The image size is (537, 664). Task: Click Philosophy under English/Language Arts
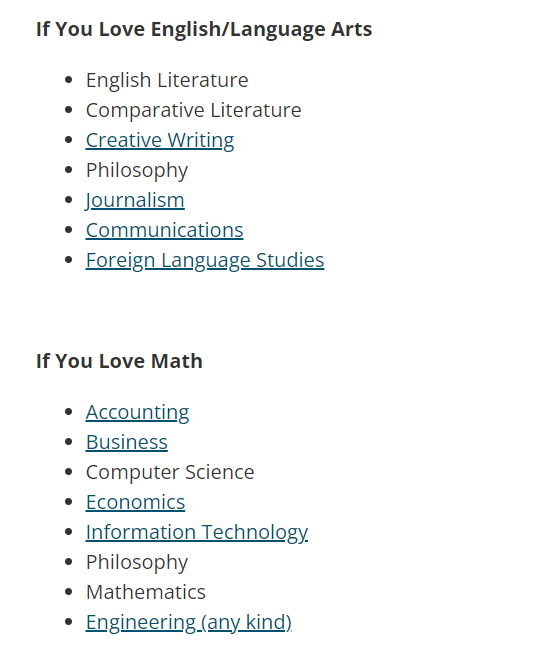[137, 170]
